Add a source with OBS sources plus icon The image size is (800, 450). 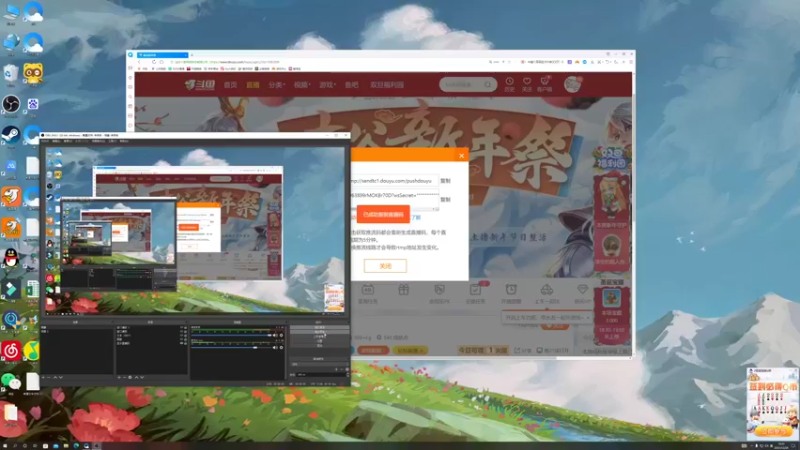(119, 377)
